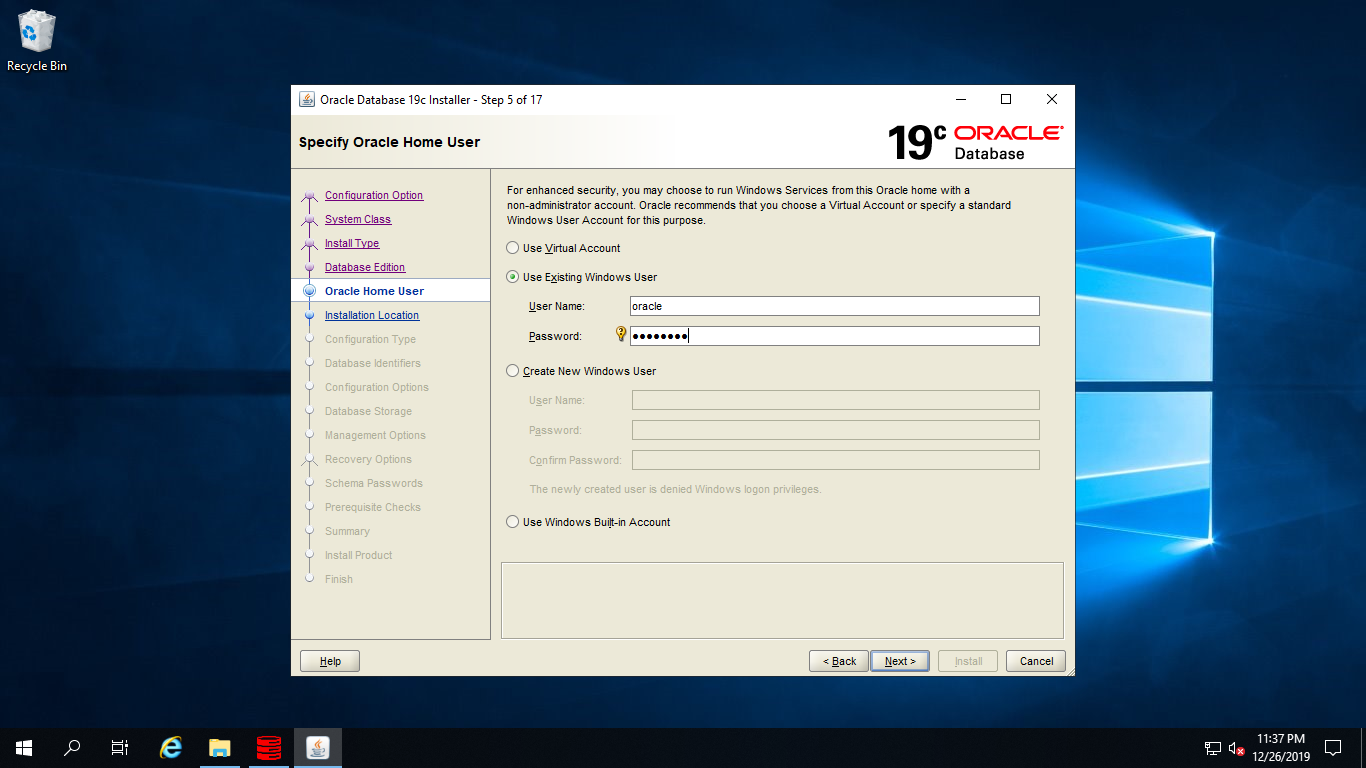
Task: Unmute the speaker icon in system tray
Action: pos(1237,747)
